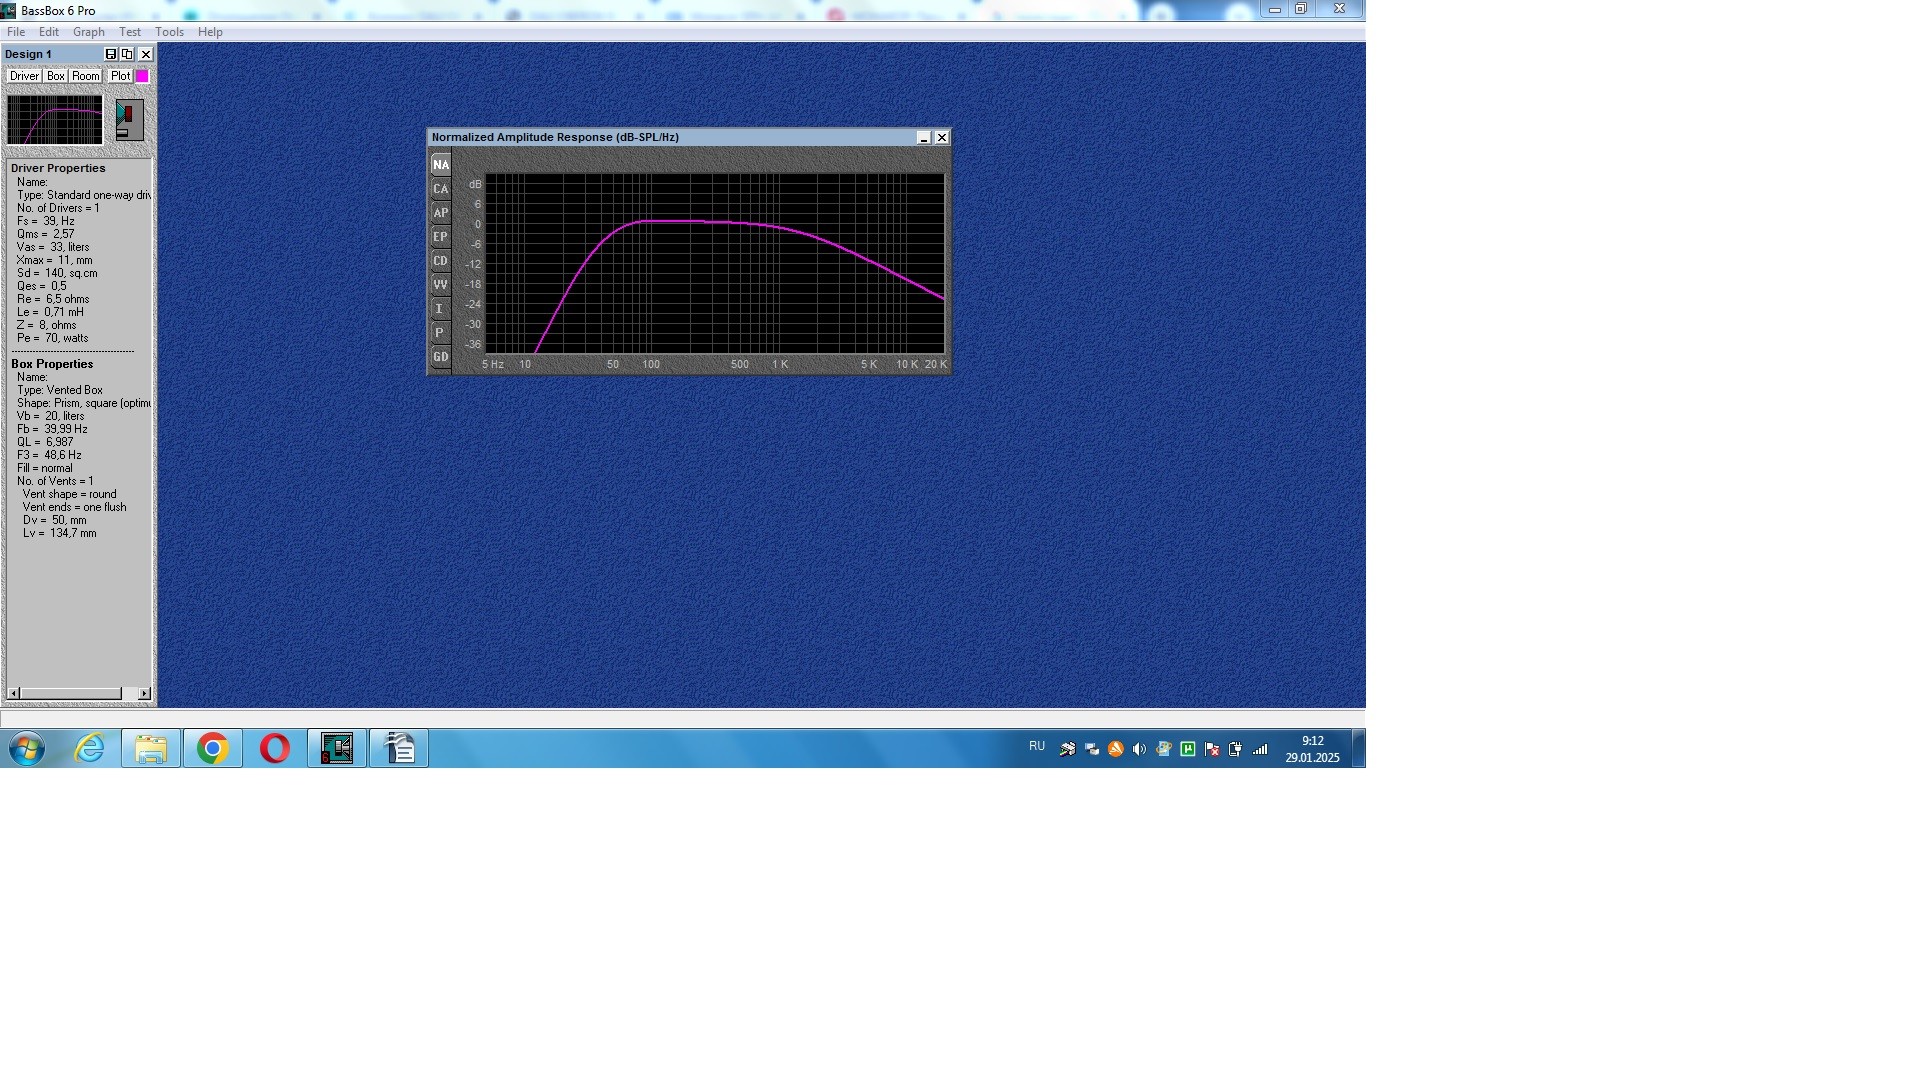Click the right arrow of horizontal scrollbar
This screenshot has height=1079, width=1920.
(x=144, y=694)
